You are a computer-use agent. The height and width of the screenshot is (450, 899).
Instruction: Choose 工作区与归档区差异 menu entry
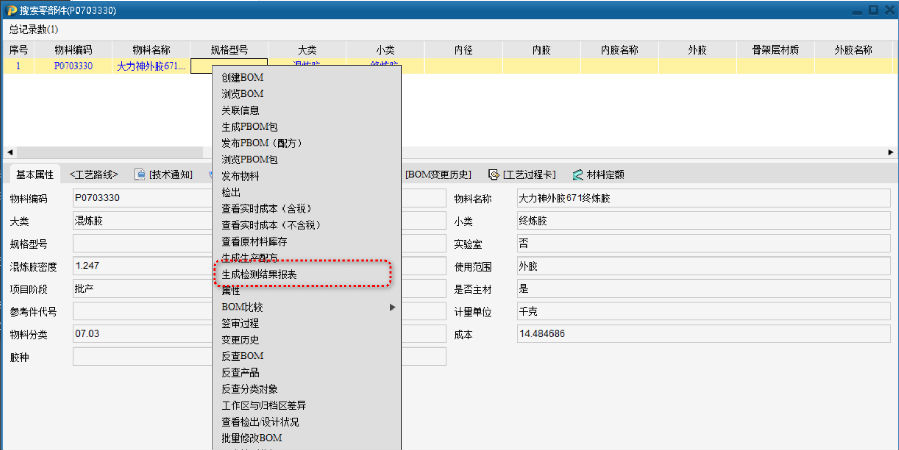tap(264, 405)
